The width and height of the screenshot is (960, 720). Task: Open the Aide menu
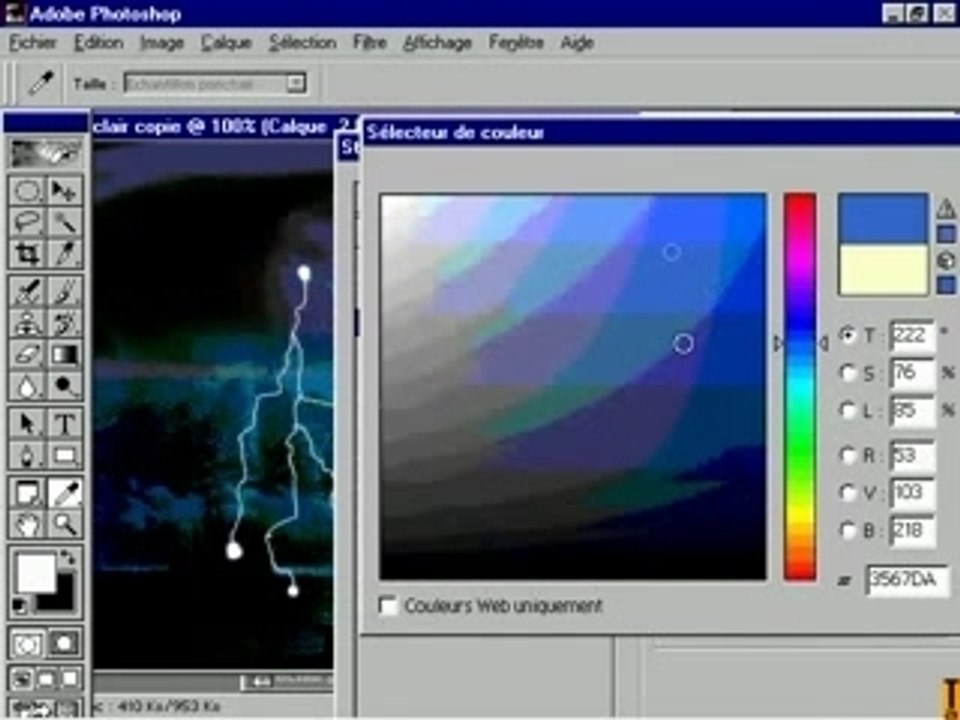[577, 43]
